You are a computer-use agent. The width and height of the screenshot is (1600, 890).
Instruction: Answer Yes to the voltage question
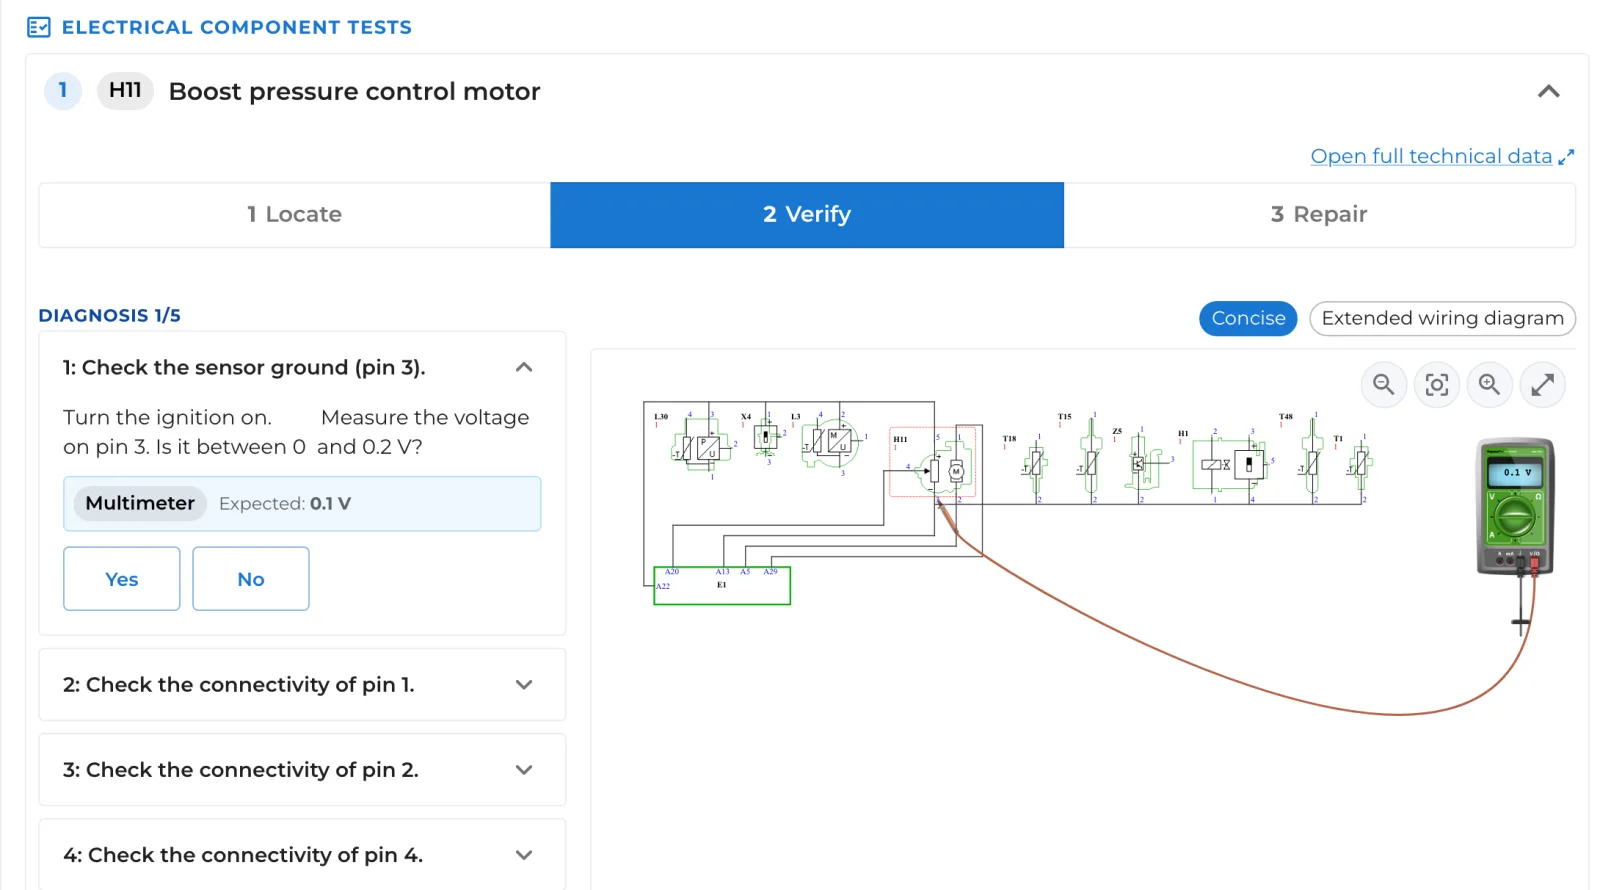[122, 579]
